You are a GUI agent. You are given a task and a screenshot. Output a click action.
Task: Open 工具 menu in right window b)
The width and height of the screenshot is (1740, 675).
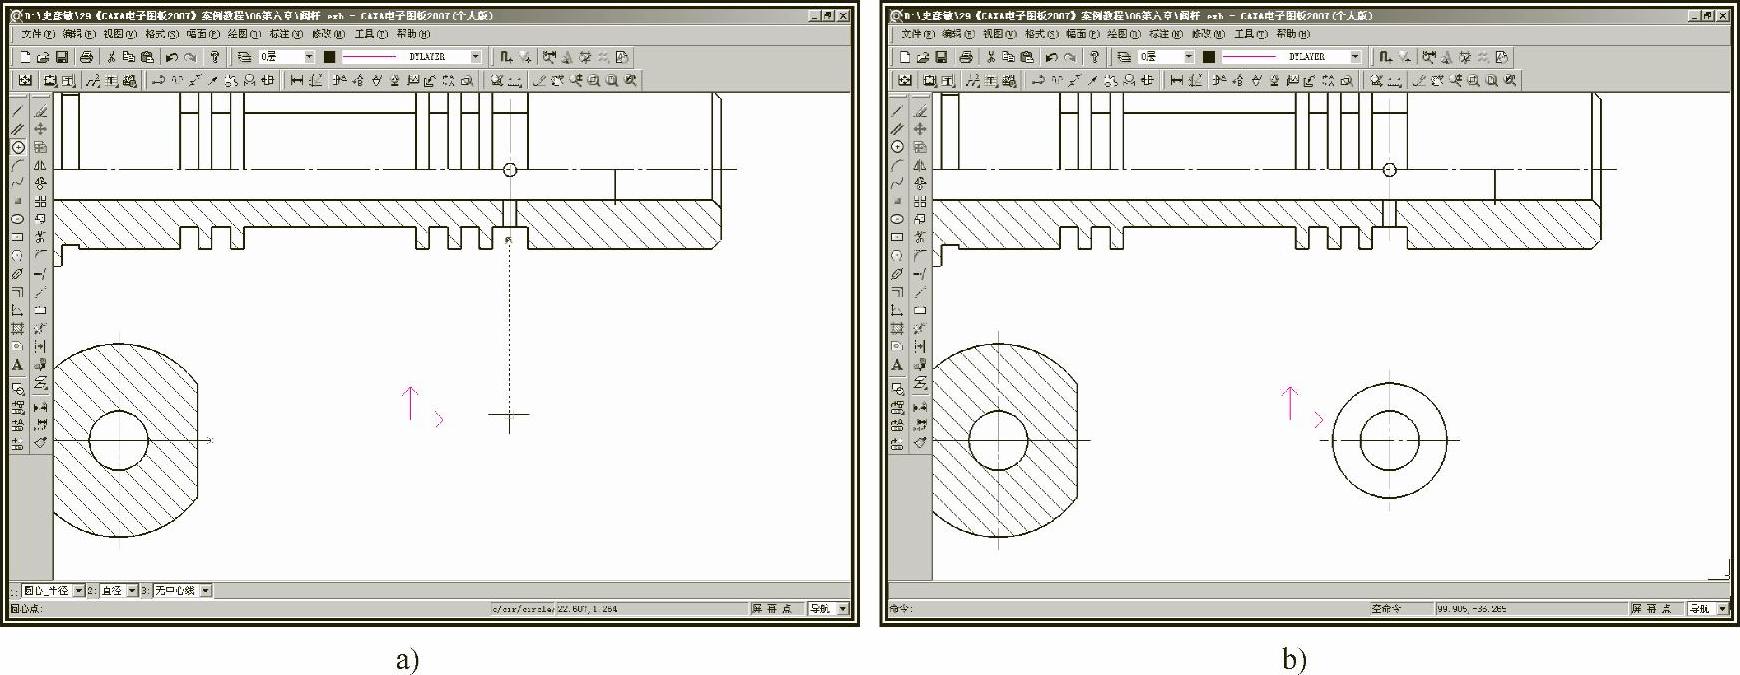(x=1251, y=34)
